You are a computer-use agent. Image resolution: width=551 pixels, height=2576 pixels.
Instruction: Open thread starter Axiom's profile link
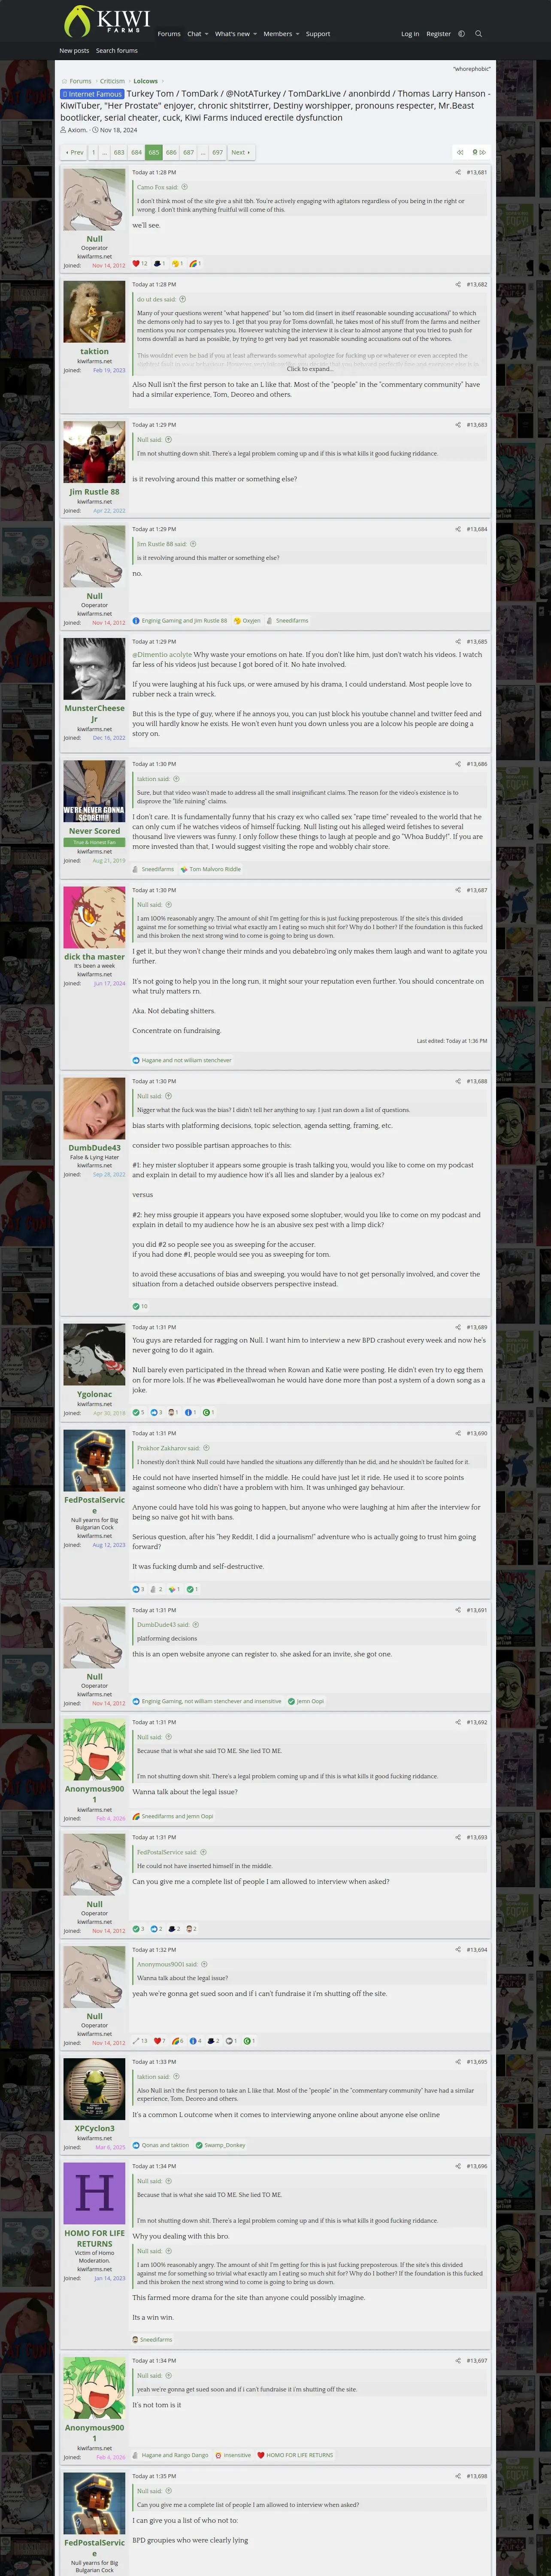coord(77,130)
